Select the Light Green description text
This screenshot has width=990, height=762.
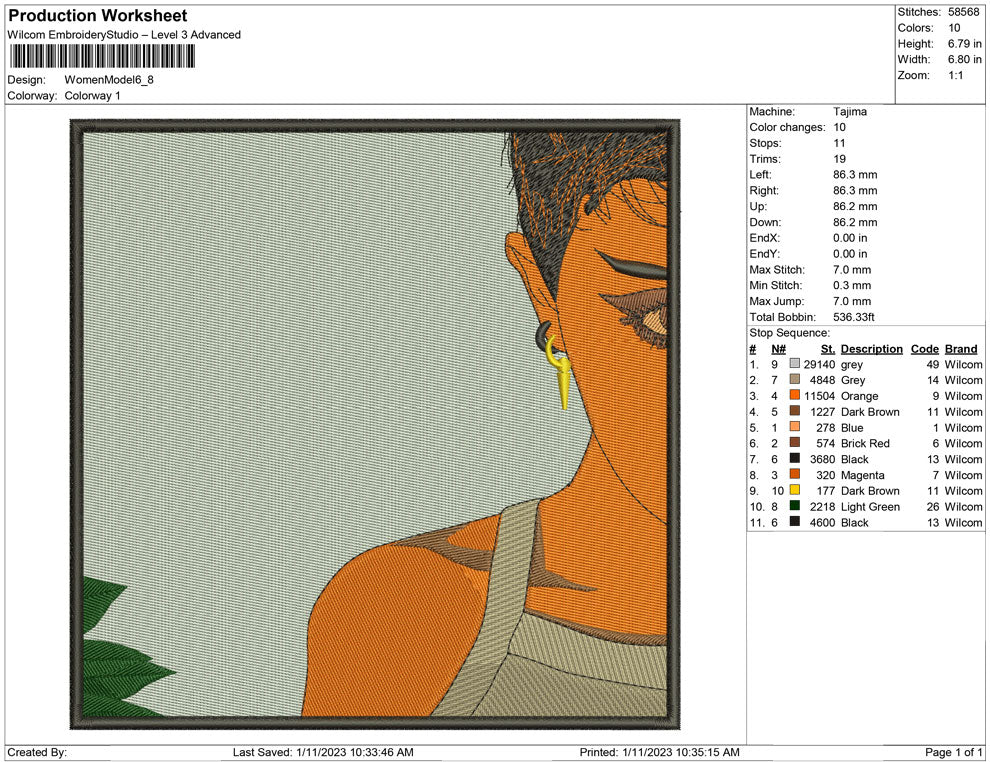(x=870, y=507)
